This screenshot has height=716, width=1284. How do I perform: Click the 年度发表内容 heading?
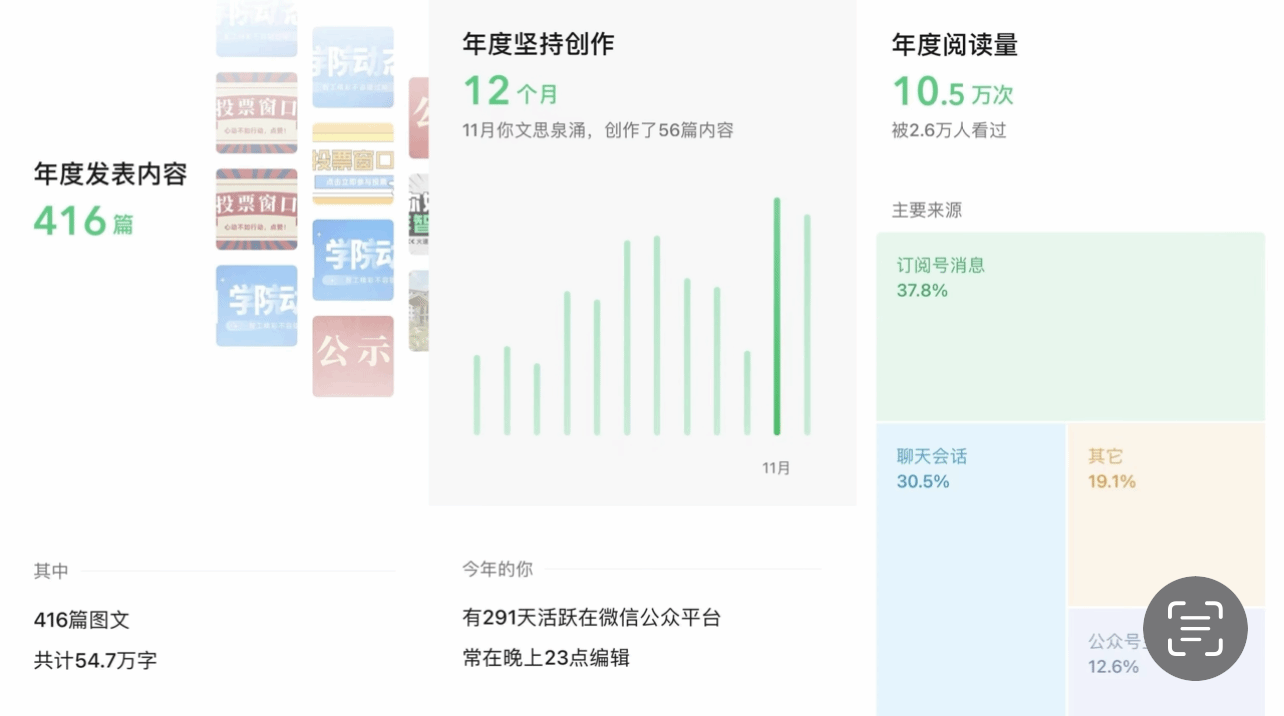tap(110, 174)
